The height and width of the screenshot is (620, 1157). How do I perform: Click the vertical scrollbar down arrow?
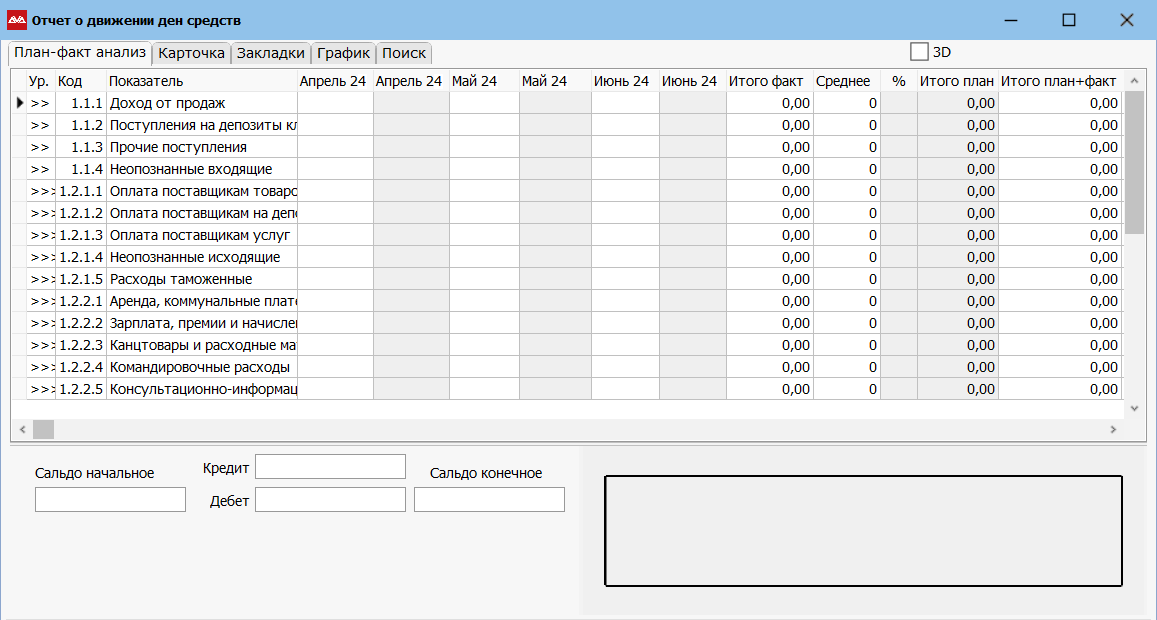pyautogui.click(x=1134, y=409)
